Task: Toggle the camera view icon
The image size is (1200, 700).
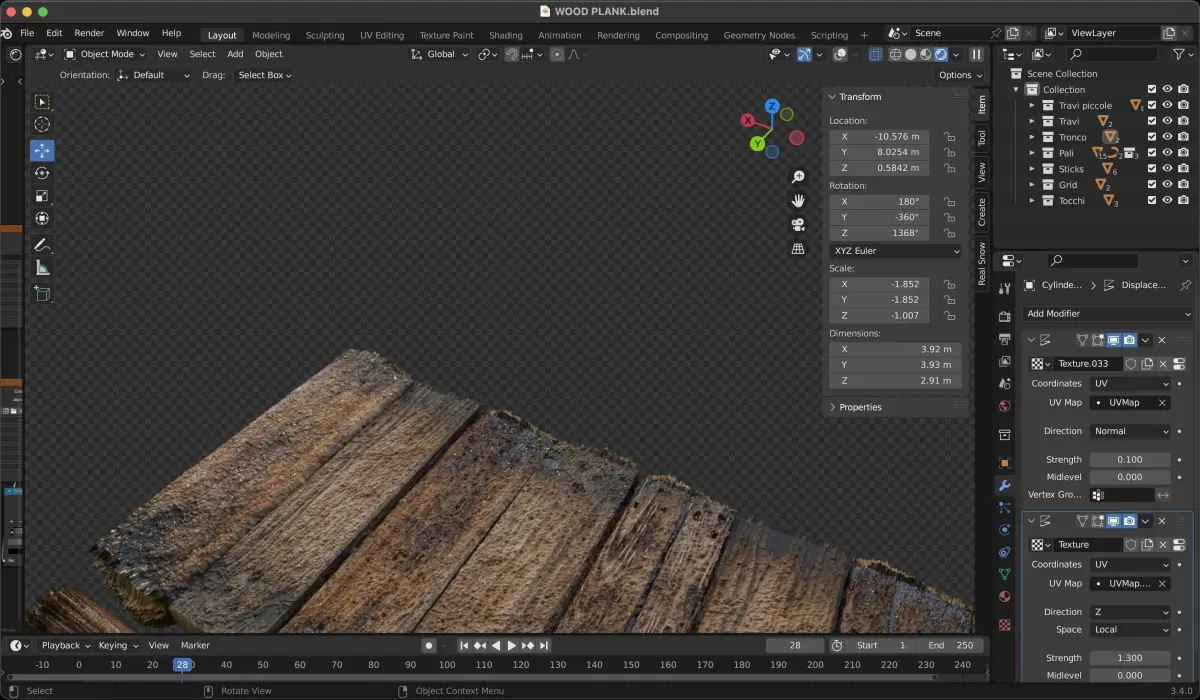Action: click(798, 225)
